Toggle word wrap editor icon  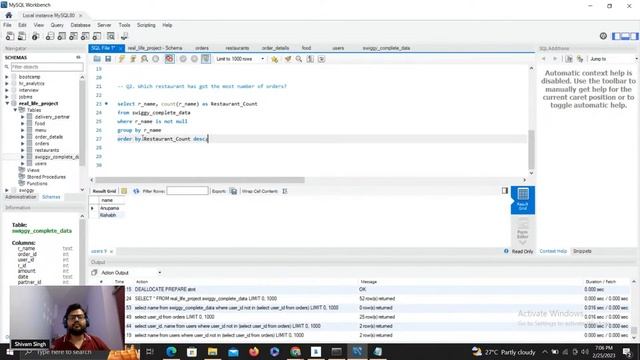click(322, 59)
